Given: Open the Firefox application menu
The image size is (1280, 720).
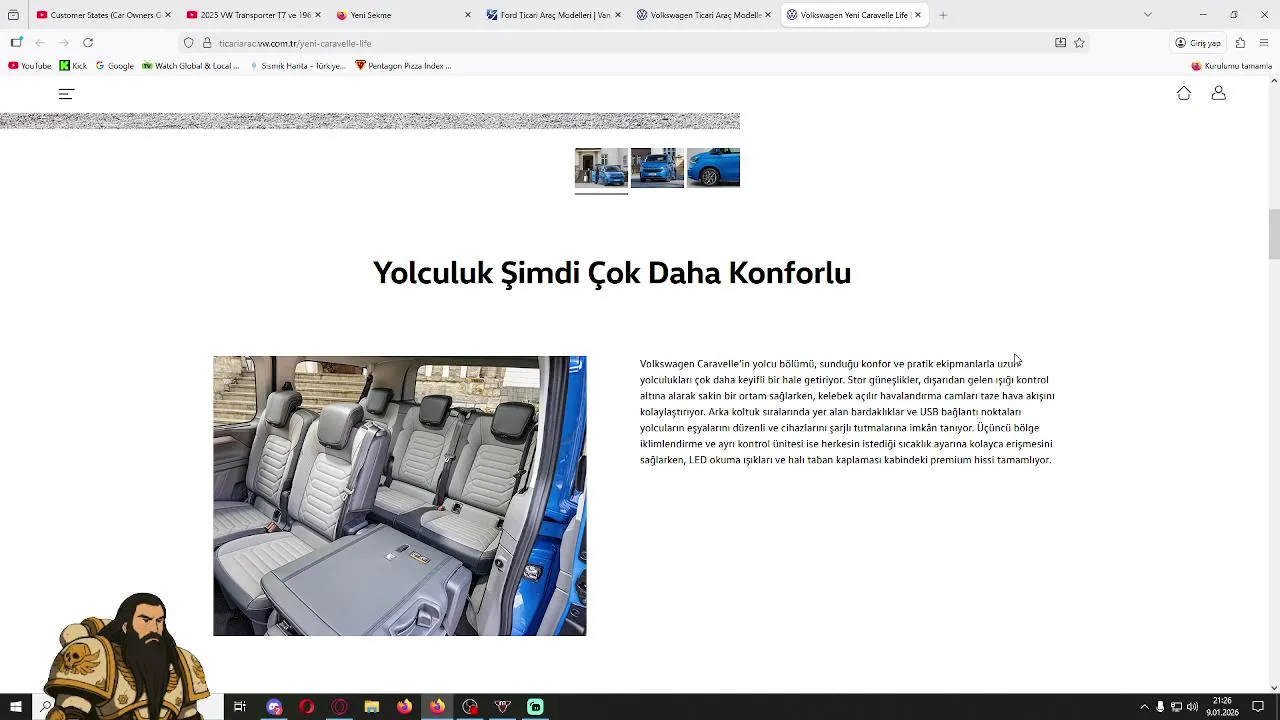Looking at the screenshot, I should tap(1264, 43).
